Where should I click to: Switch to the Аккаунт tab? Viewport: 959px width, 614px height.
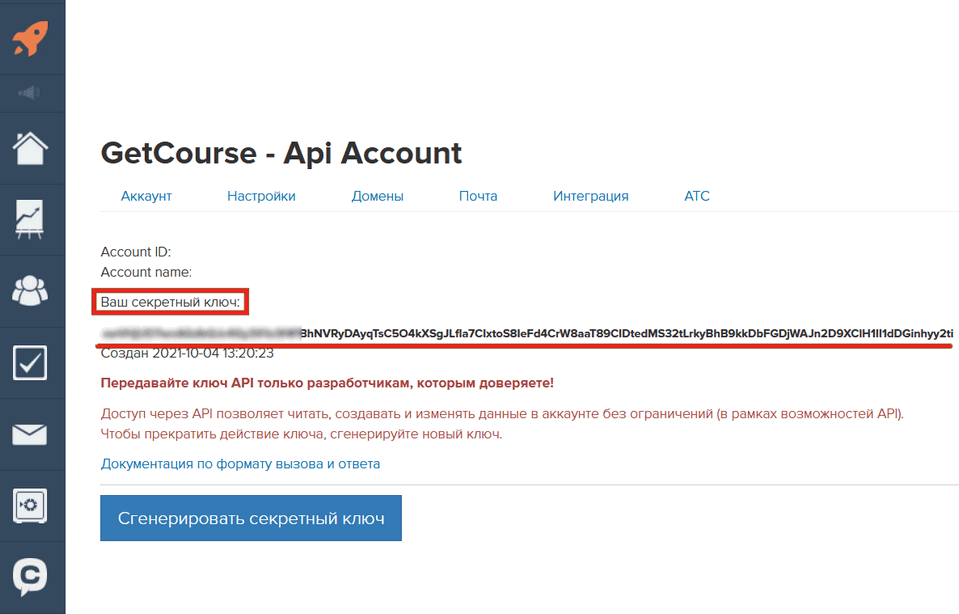pyautogui.click(x=146, y=196)
